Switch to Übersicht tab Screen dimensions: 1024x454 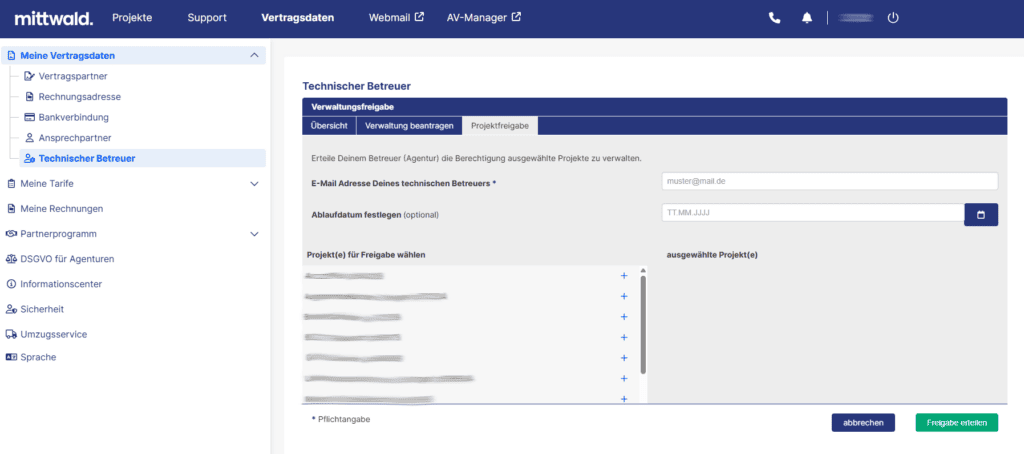coord(329,126)
